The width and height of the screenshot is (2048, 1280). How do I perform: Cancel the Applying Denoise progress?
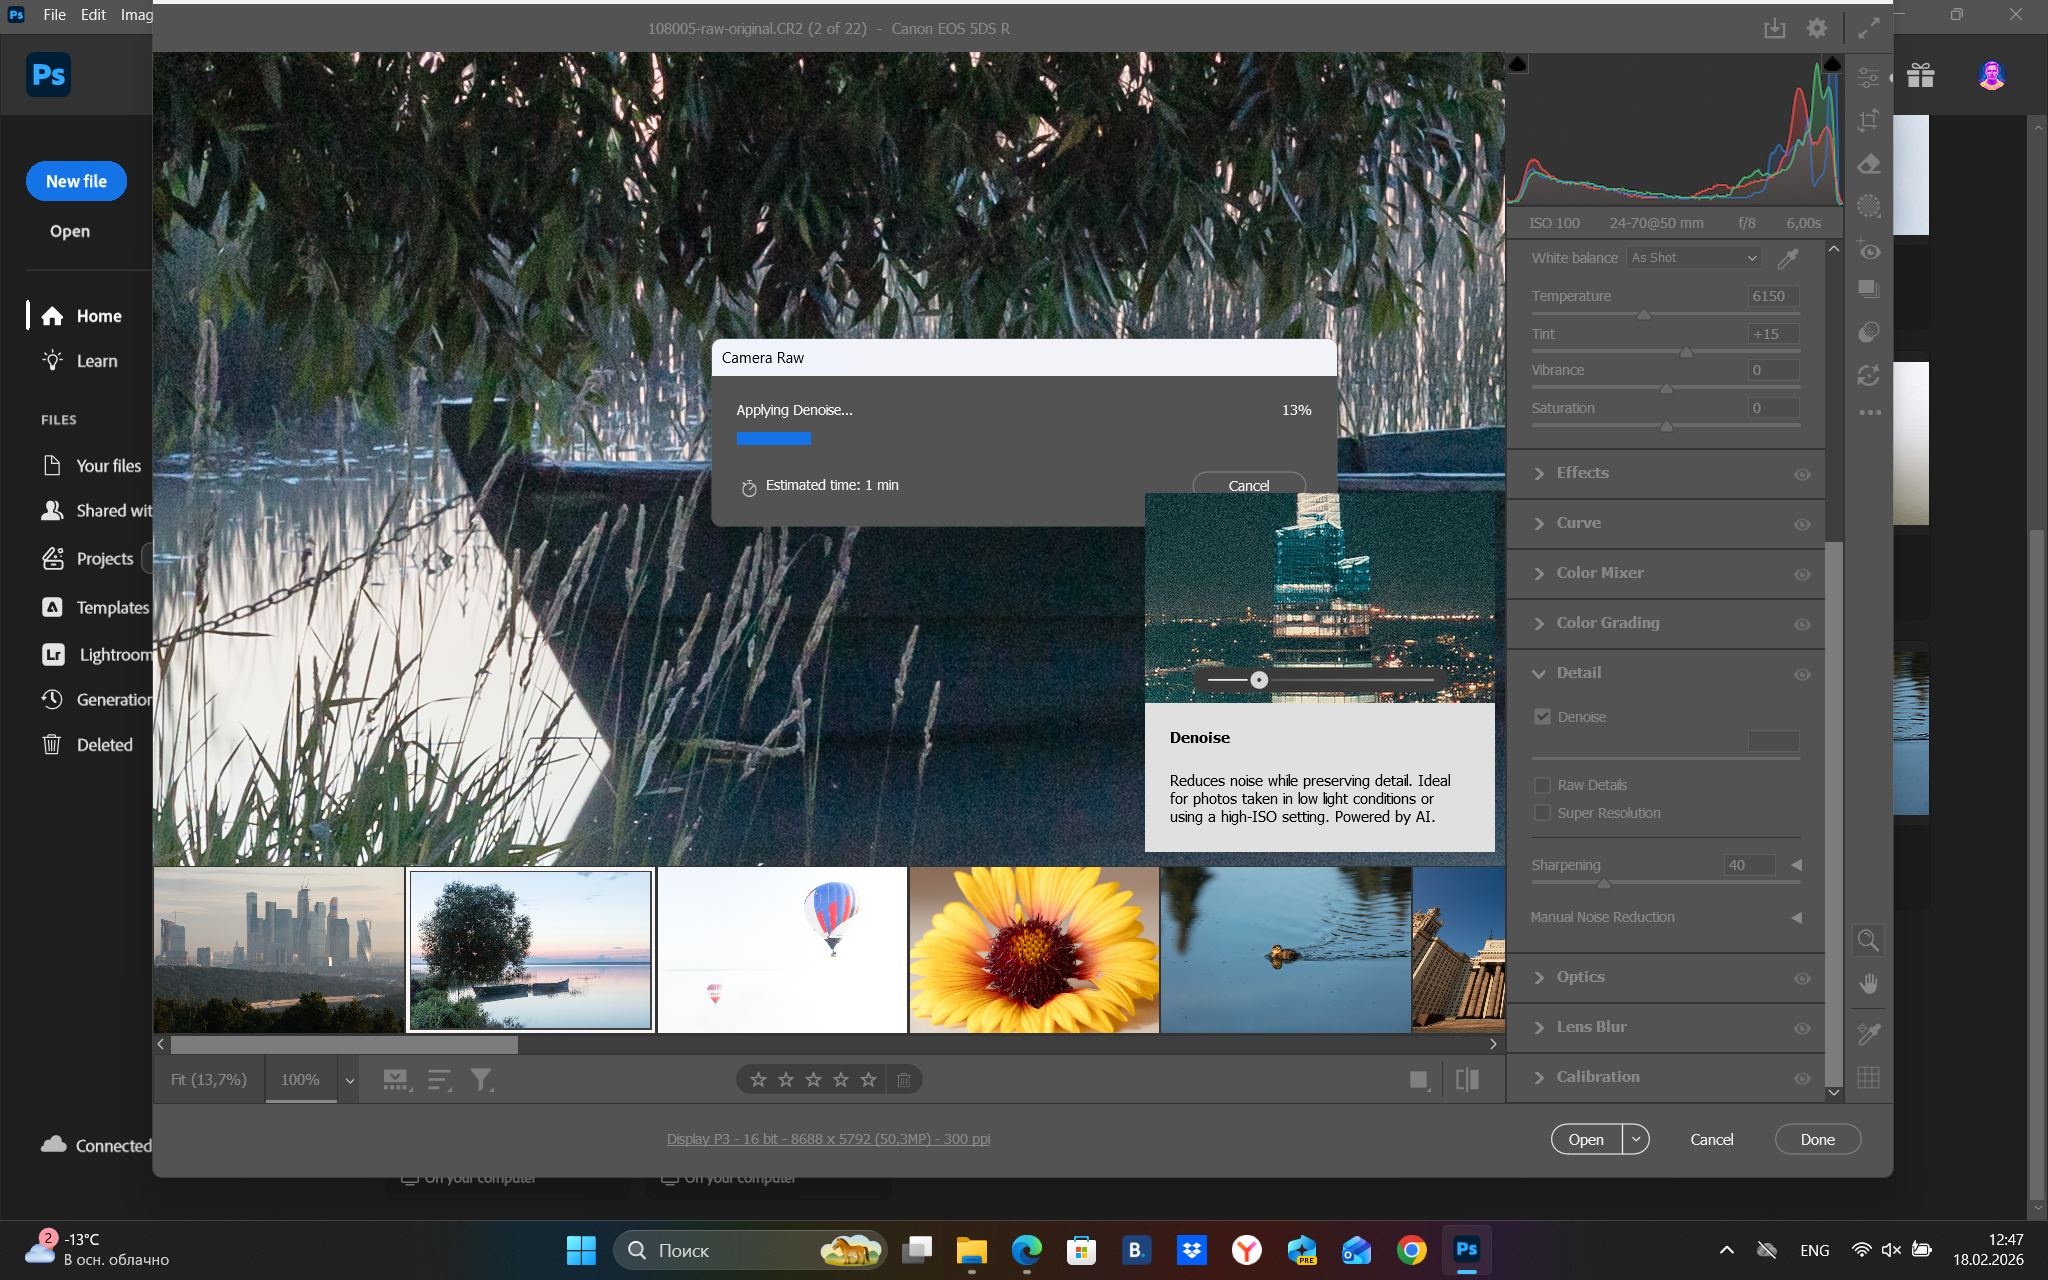coord(1248,485)
